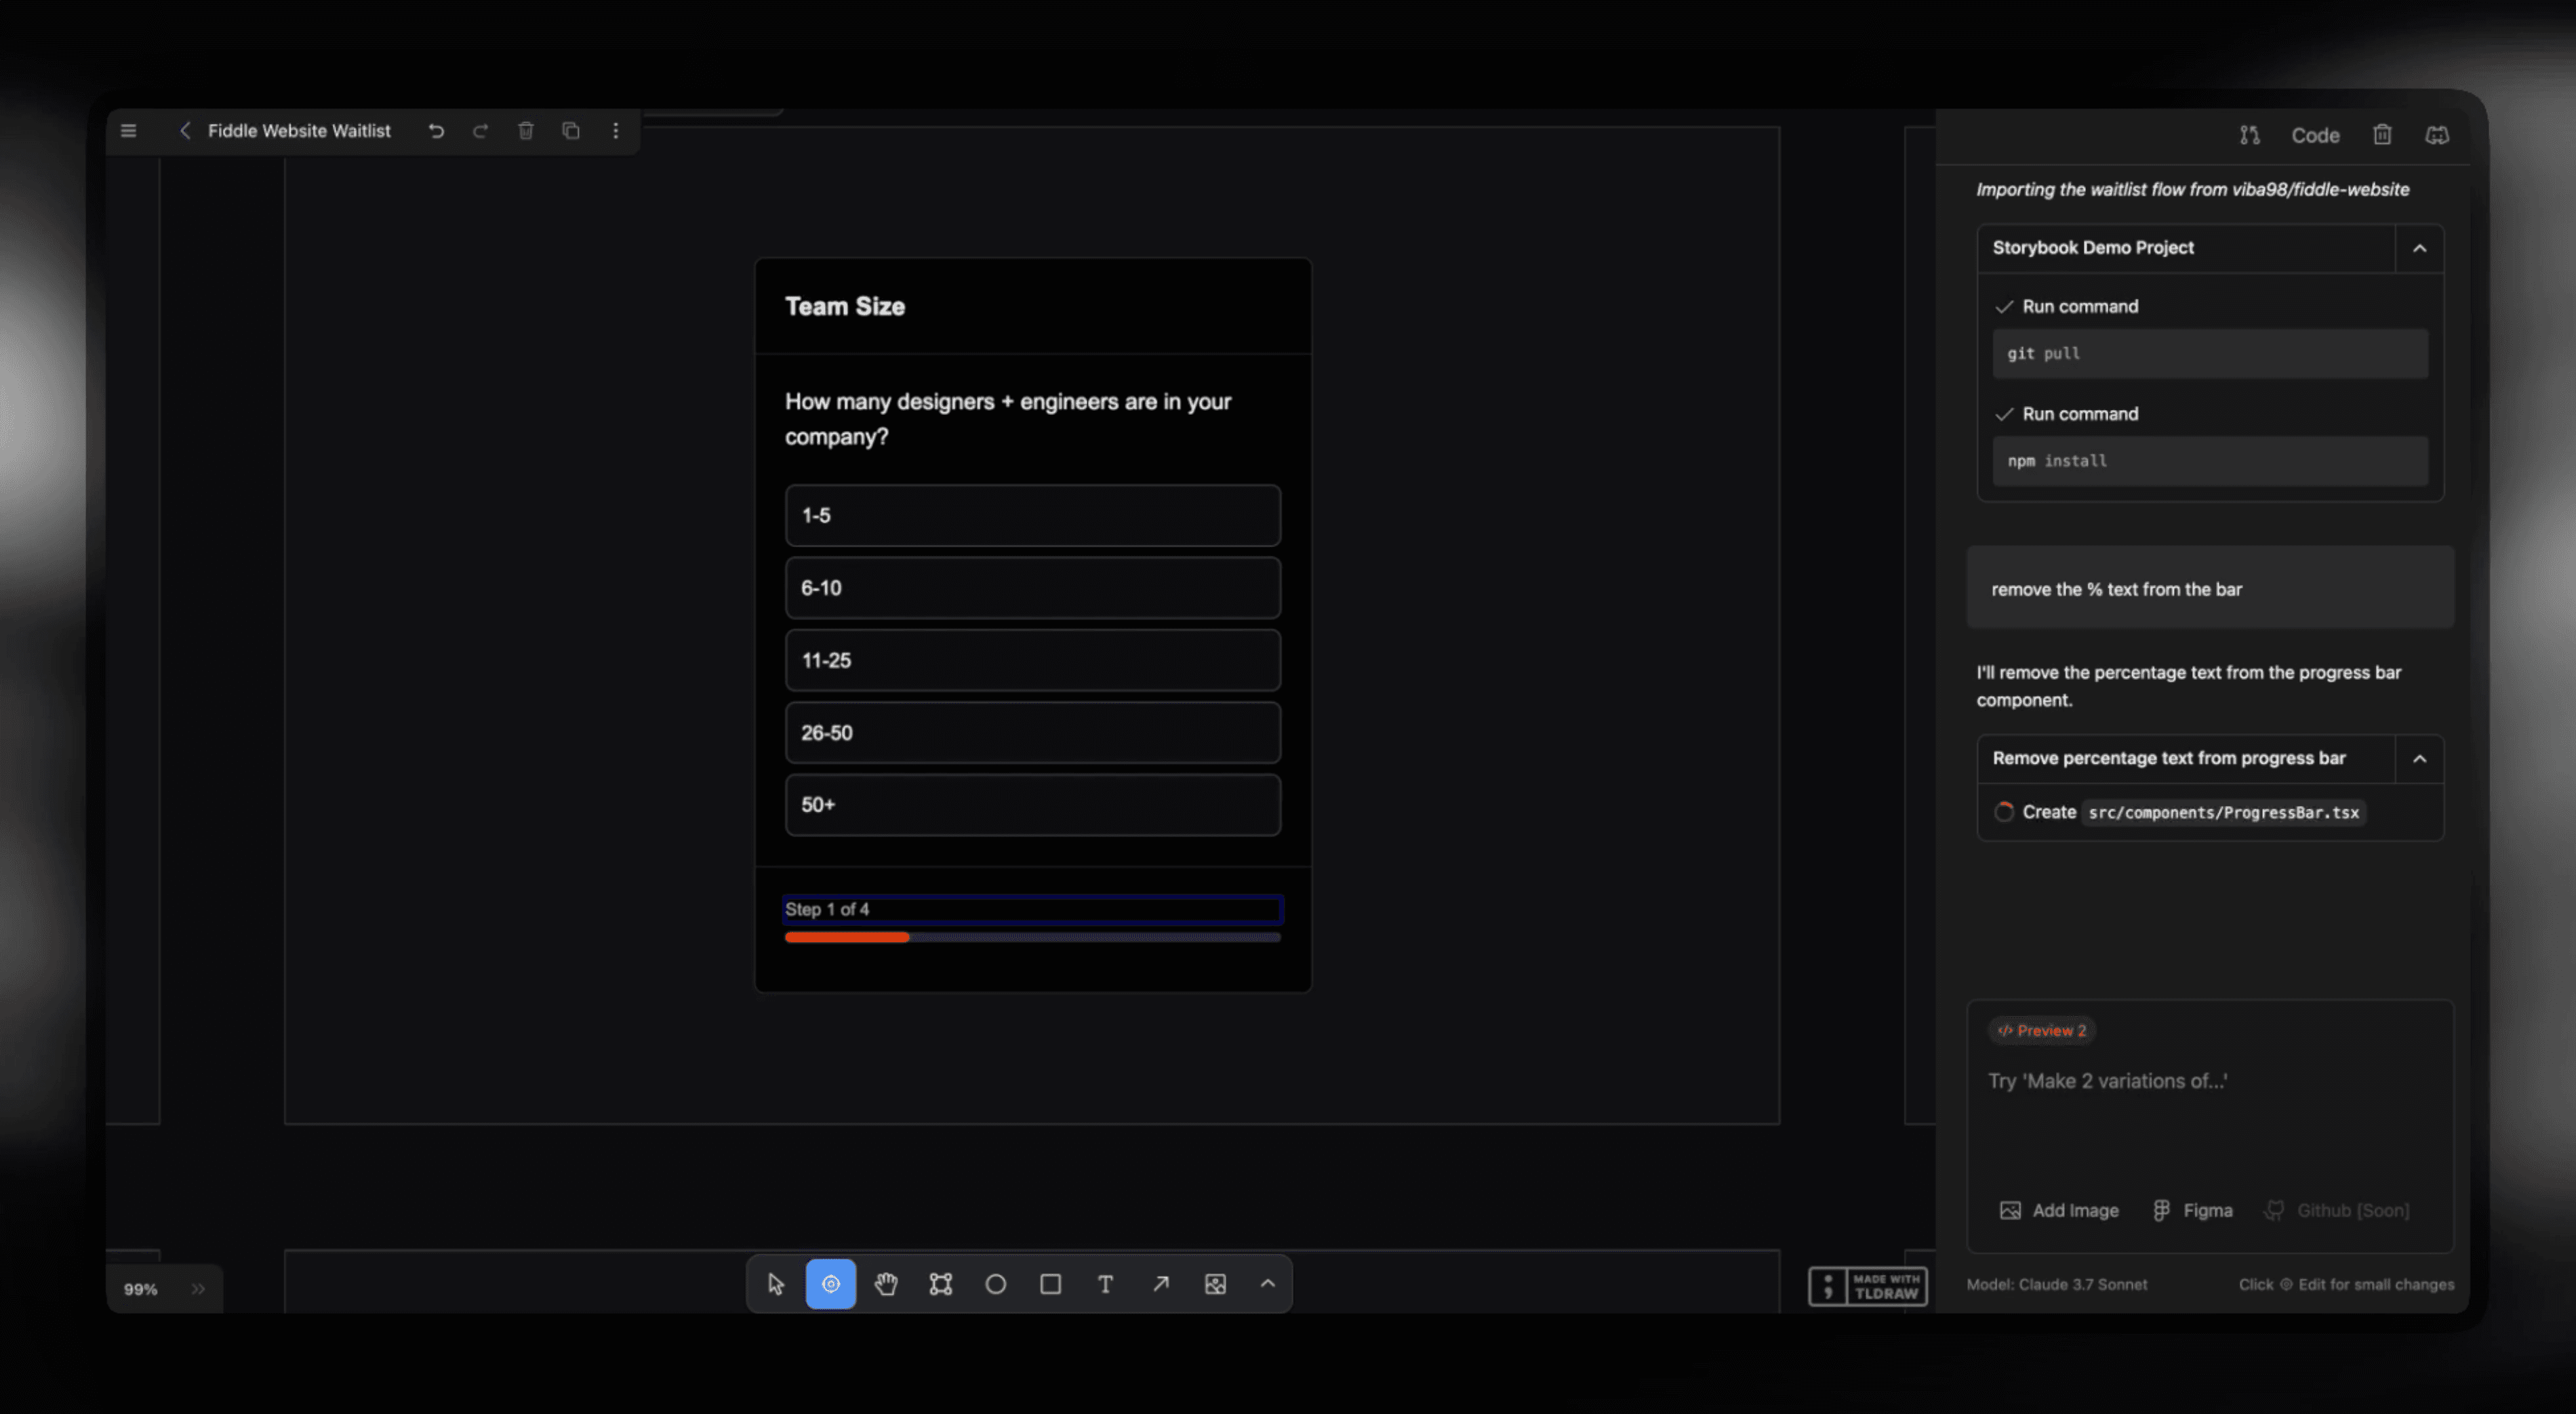Choose the 50+ team size option
Screen dimensions: 2576x1414
click(x=1033, y=805)
